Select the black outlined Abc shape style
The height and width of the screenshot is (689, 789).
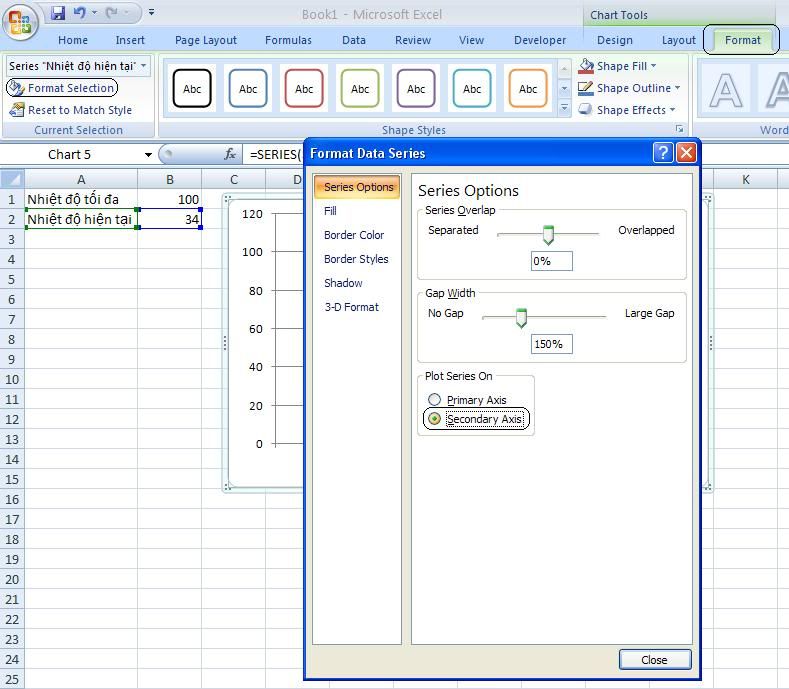point(192,88)
